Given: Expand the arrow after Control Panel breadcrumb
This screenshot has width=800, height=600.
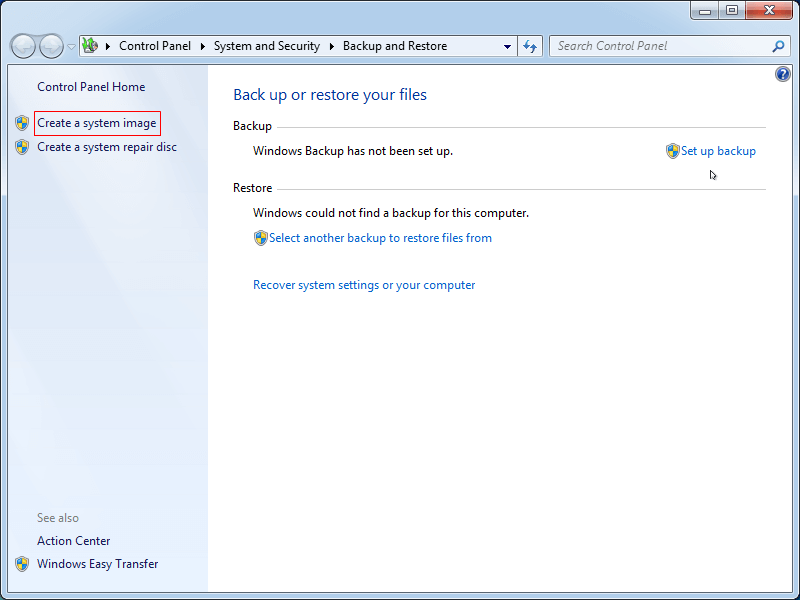Looking at the screenshot, I should coord(203,46).
